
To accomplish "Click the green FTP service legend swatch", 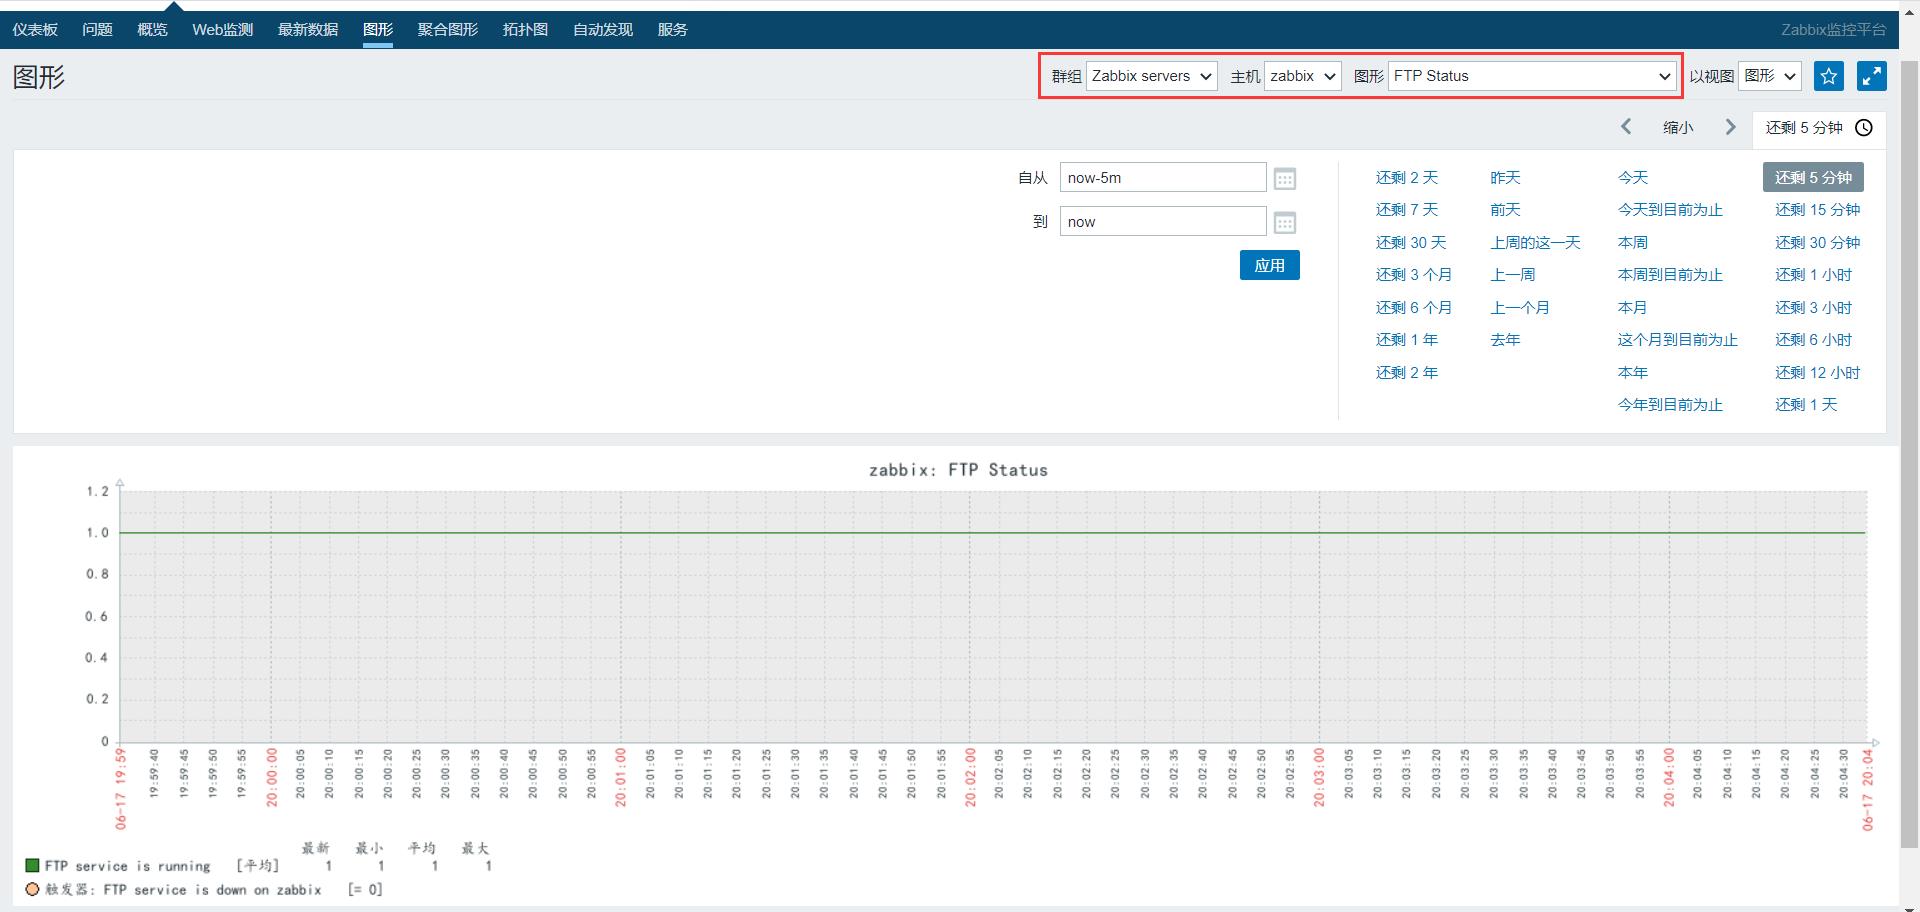I will coord(32,865).
